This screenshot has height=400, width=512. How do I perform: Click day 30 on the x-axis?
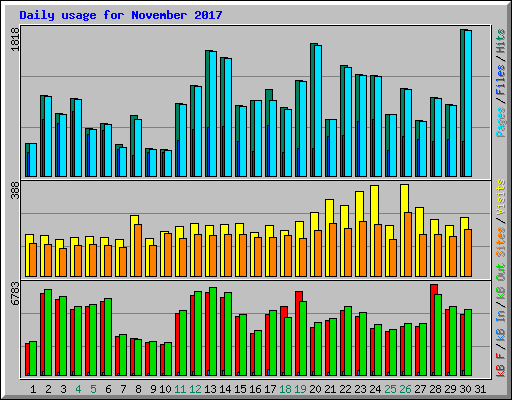pos(465,389)
